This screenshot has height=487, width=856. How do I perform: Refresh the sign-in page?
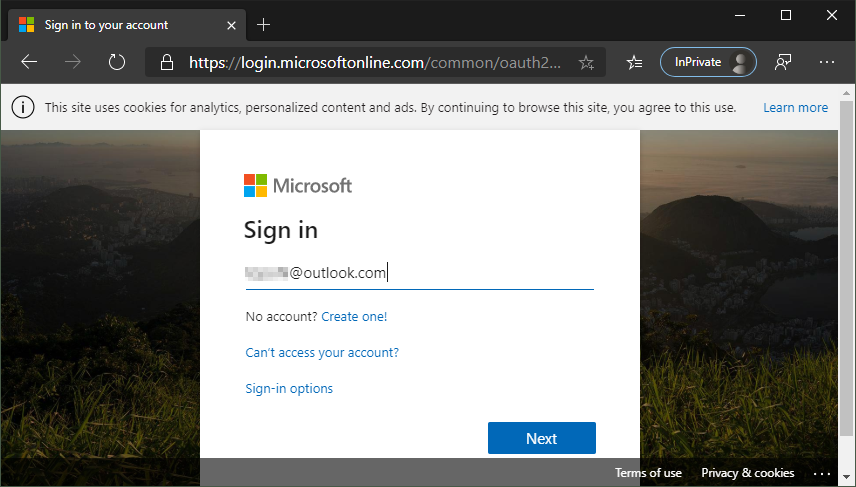[116, 62]
